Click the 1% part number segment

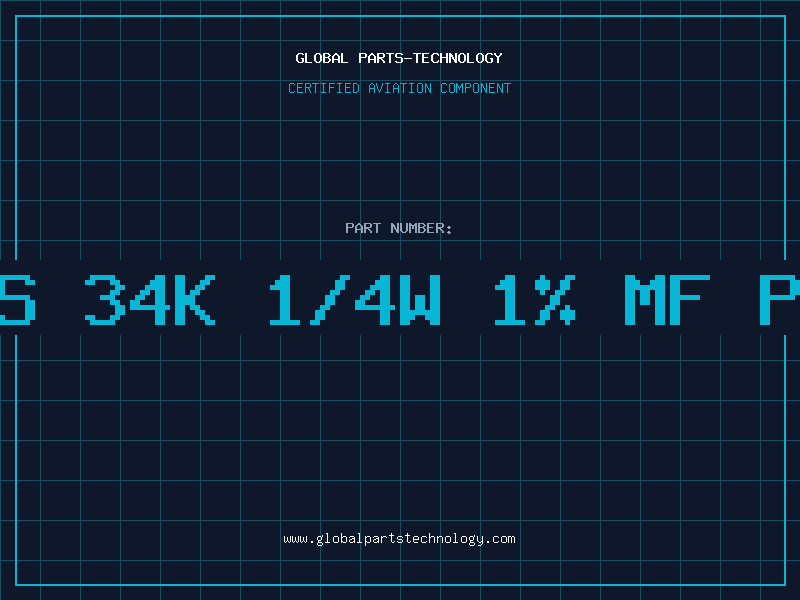[535, 300]
